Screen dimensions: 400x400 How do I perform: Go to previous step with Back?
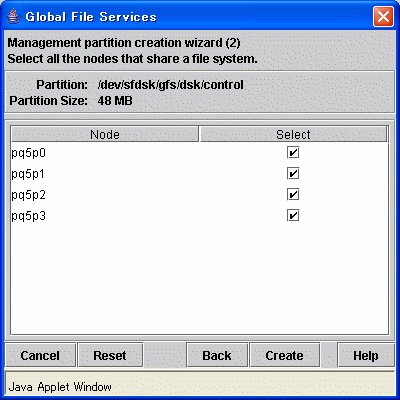(217, 355)
